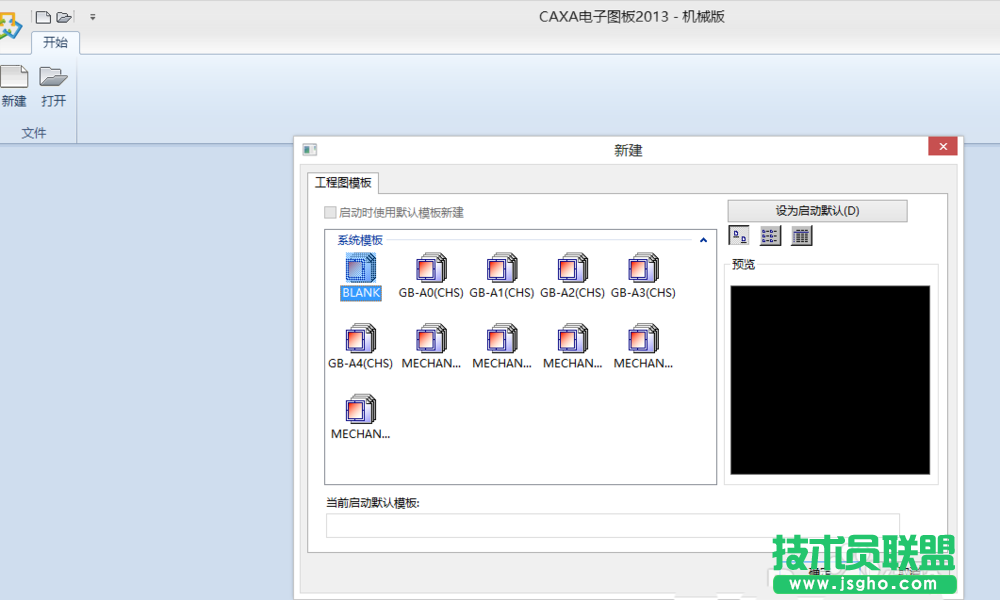
Task: Switch to the 开始 ribbon tab
Action: [56, 43]
